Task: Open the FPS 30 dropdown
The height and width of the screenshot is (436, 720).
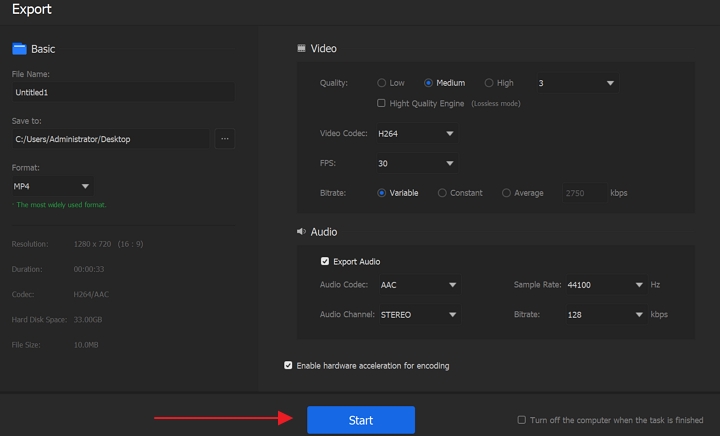Action: (x=416, y=163)
